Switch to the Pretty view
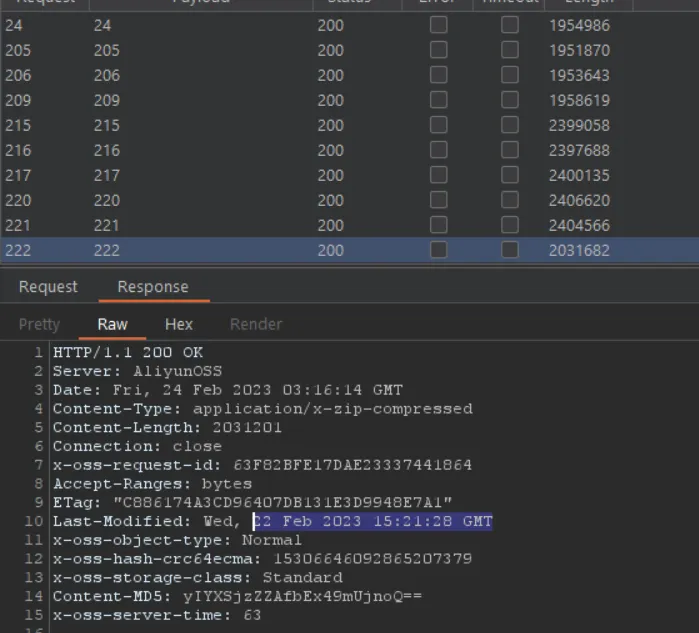This screenshot has width=699, height=633. pyautogui.click(x=39, y=324)
